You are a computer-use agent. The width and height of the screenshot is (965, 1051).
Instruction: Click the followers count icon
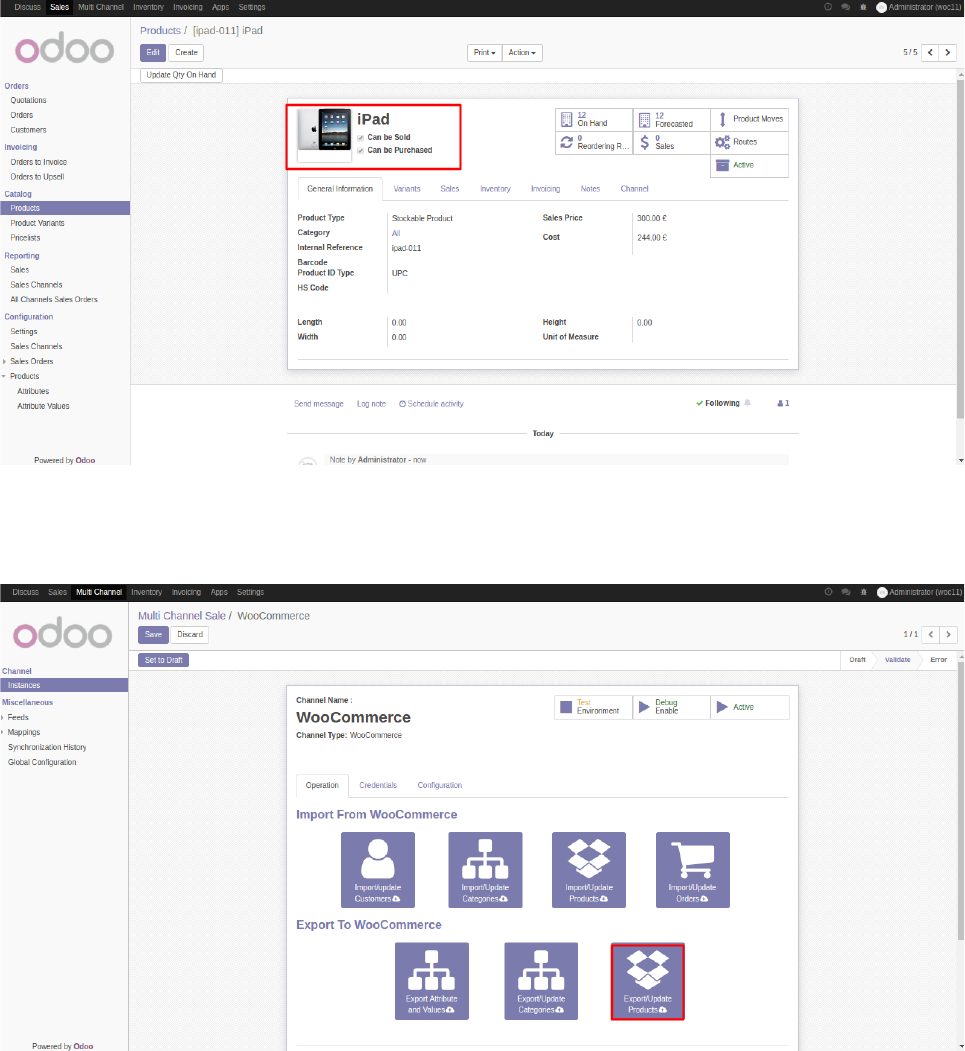pos(783,404)
